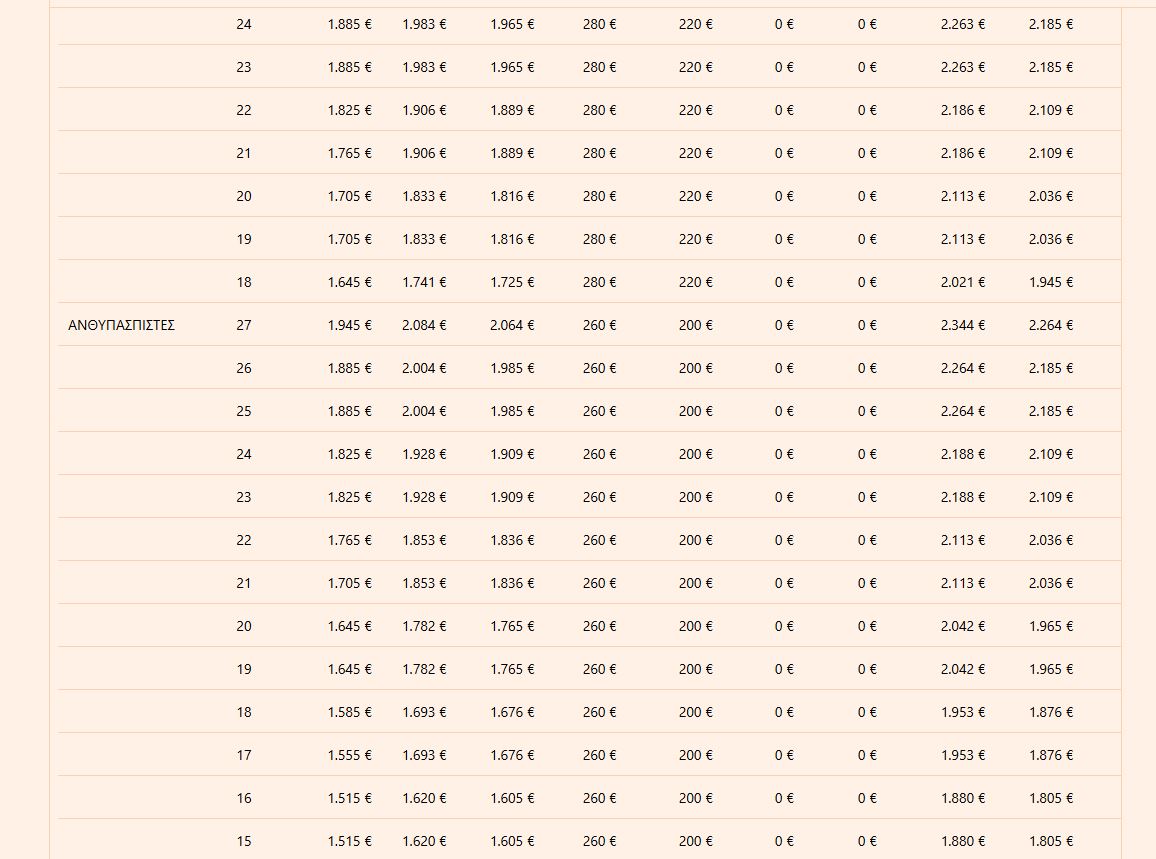Click the ΑΝΘΥΠΑΣΠΙΣΤΕΣ row label

(x=121, y=325)
